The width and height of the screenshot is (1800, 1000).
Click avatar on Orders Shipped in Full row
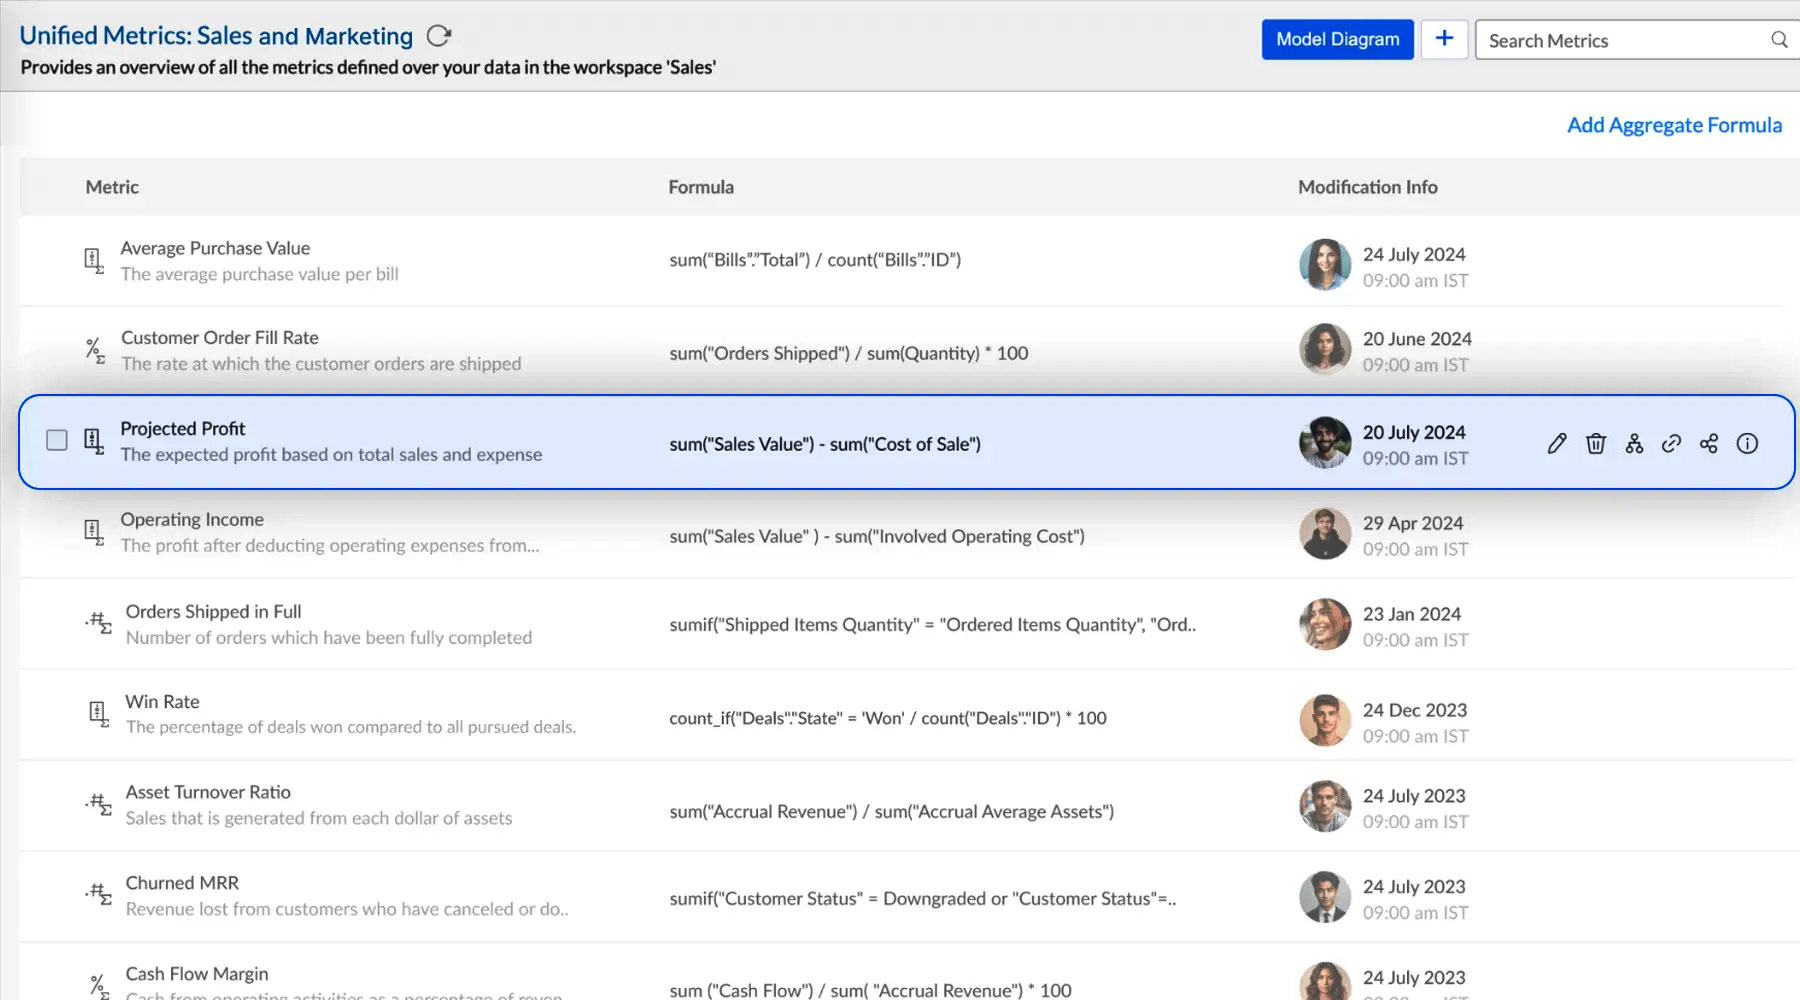tap(1325, 624)
